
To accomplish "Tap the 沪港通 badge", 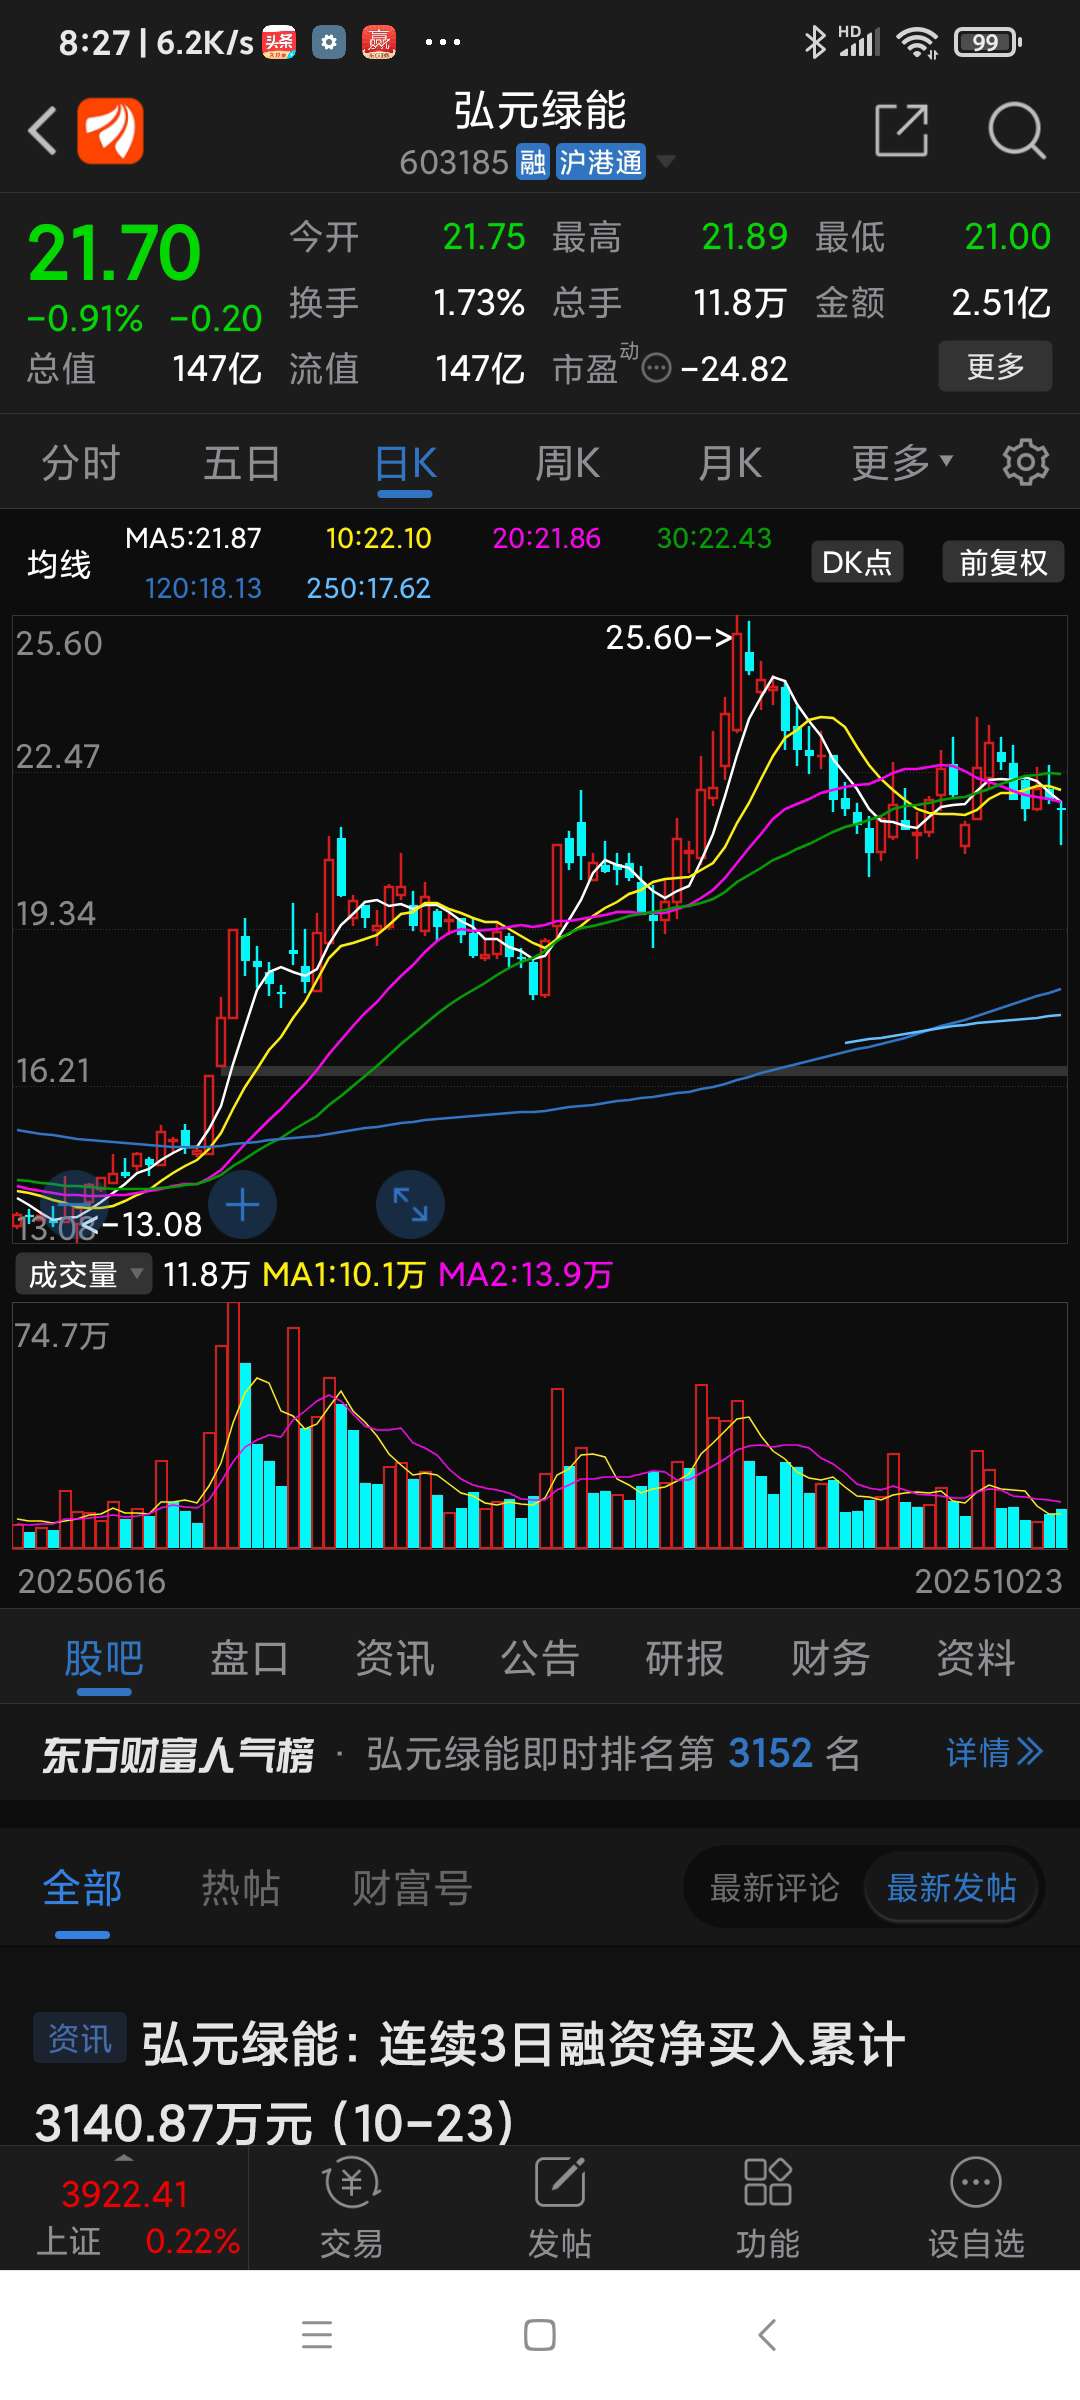I will pyautogui.click(x=601, y=162).
